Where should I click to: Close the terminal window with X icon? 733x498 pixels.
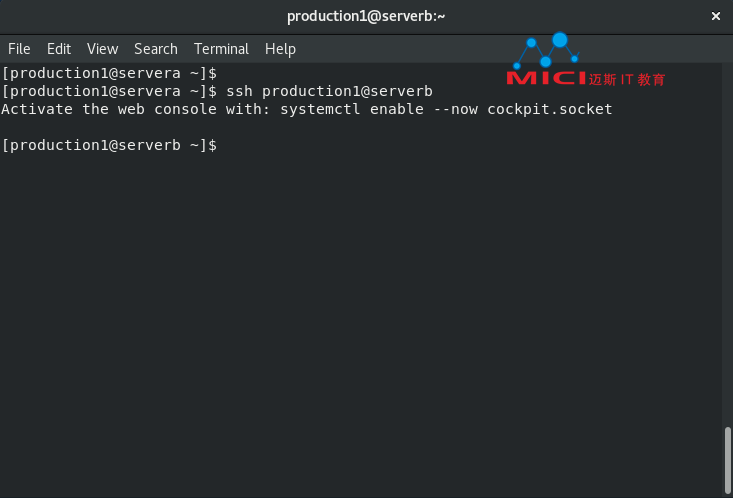pos(715,16)
